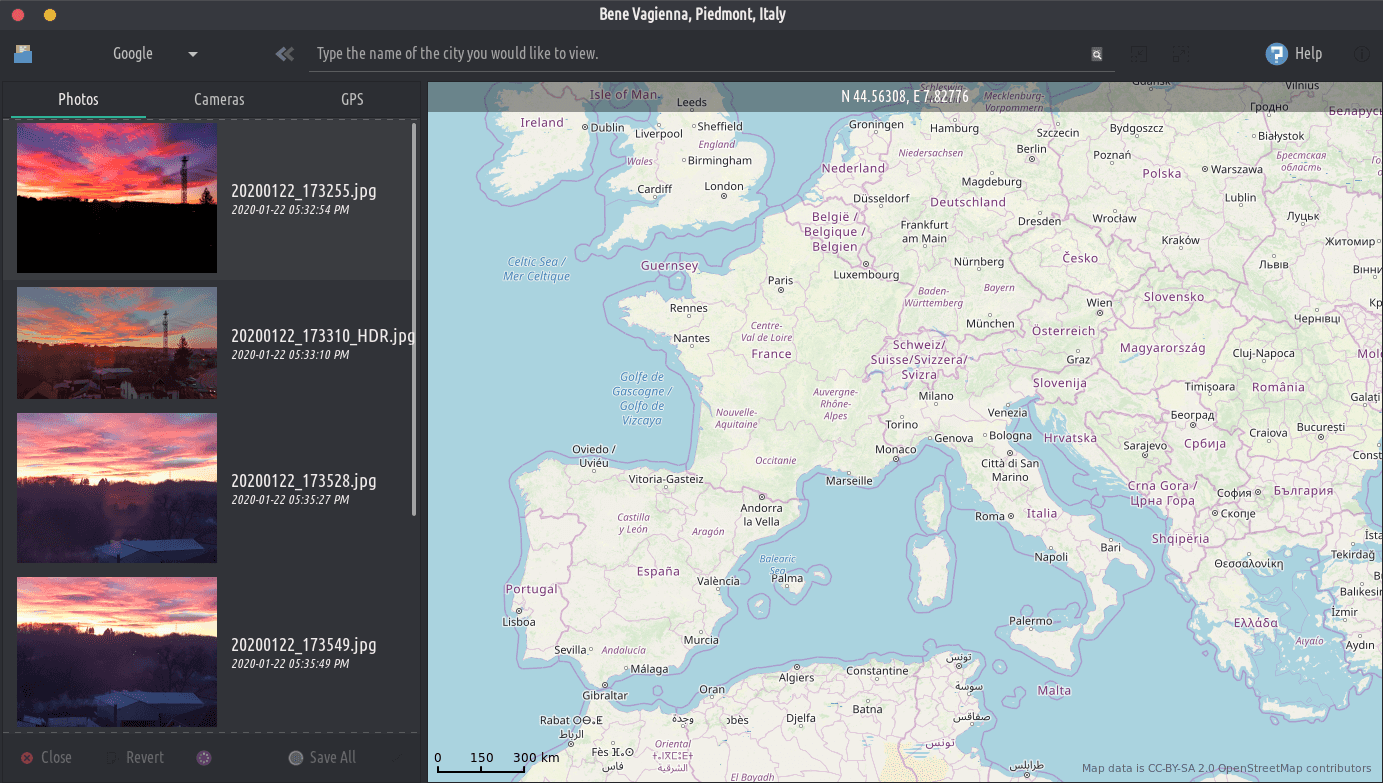Click the Algiers label on the map
Image resolution: width=1383 pixels, height=783 pixels.
796,678
